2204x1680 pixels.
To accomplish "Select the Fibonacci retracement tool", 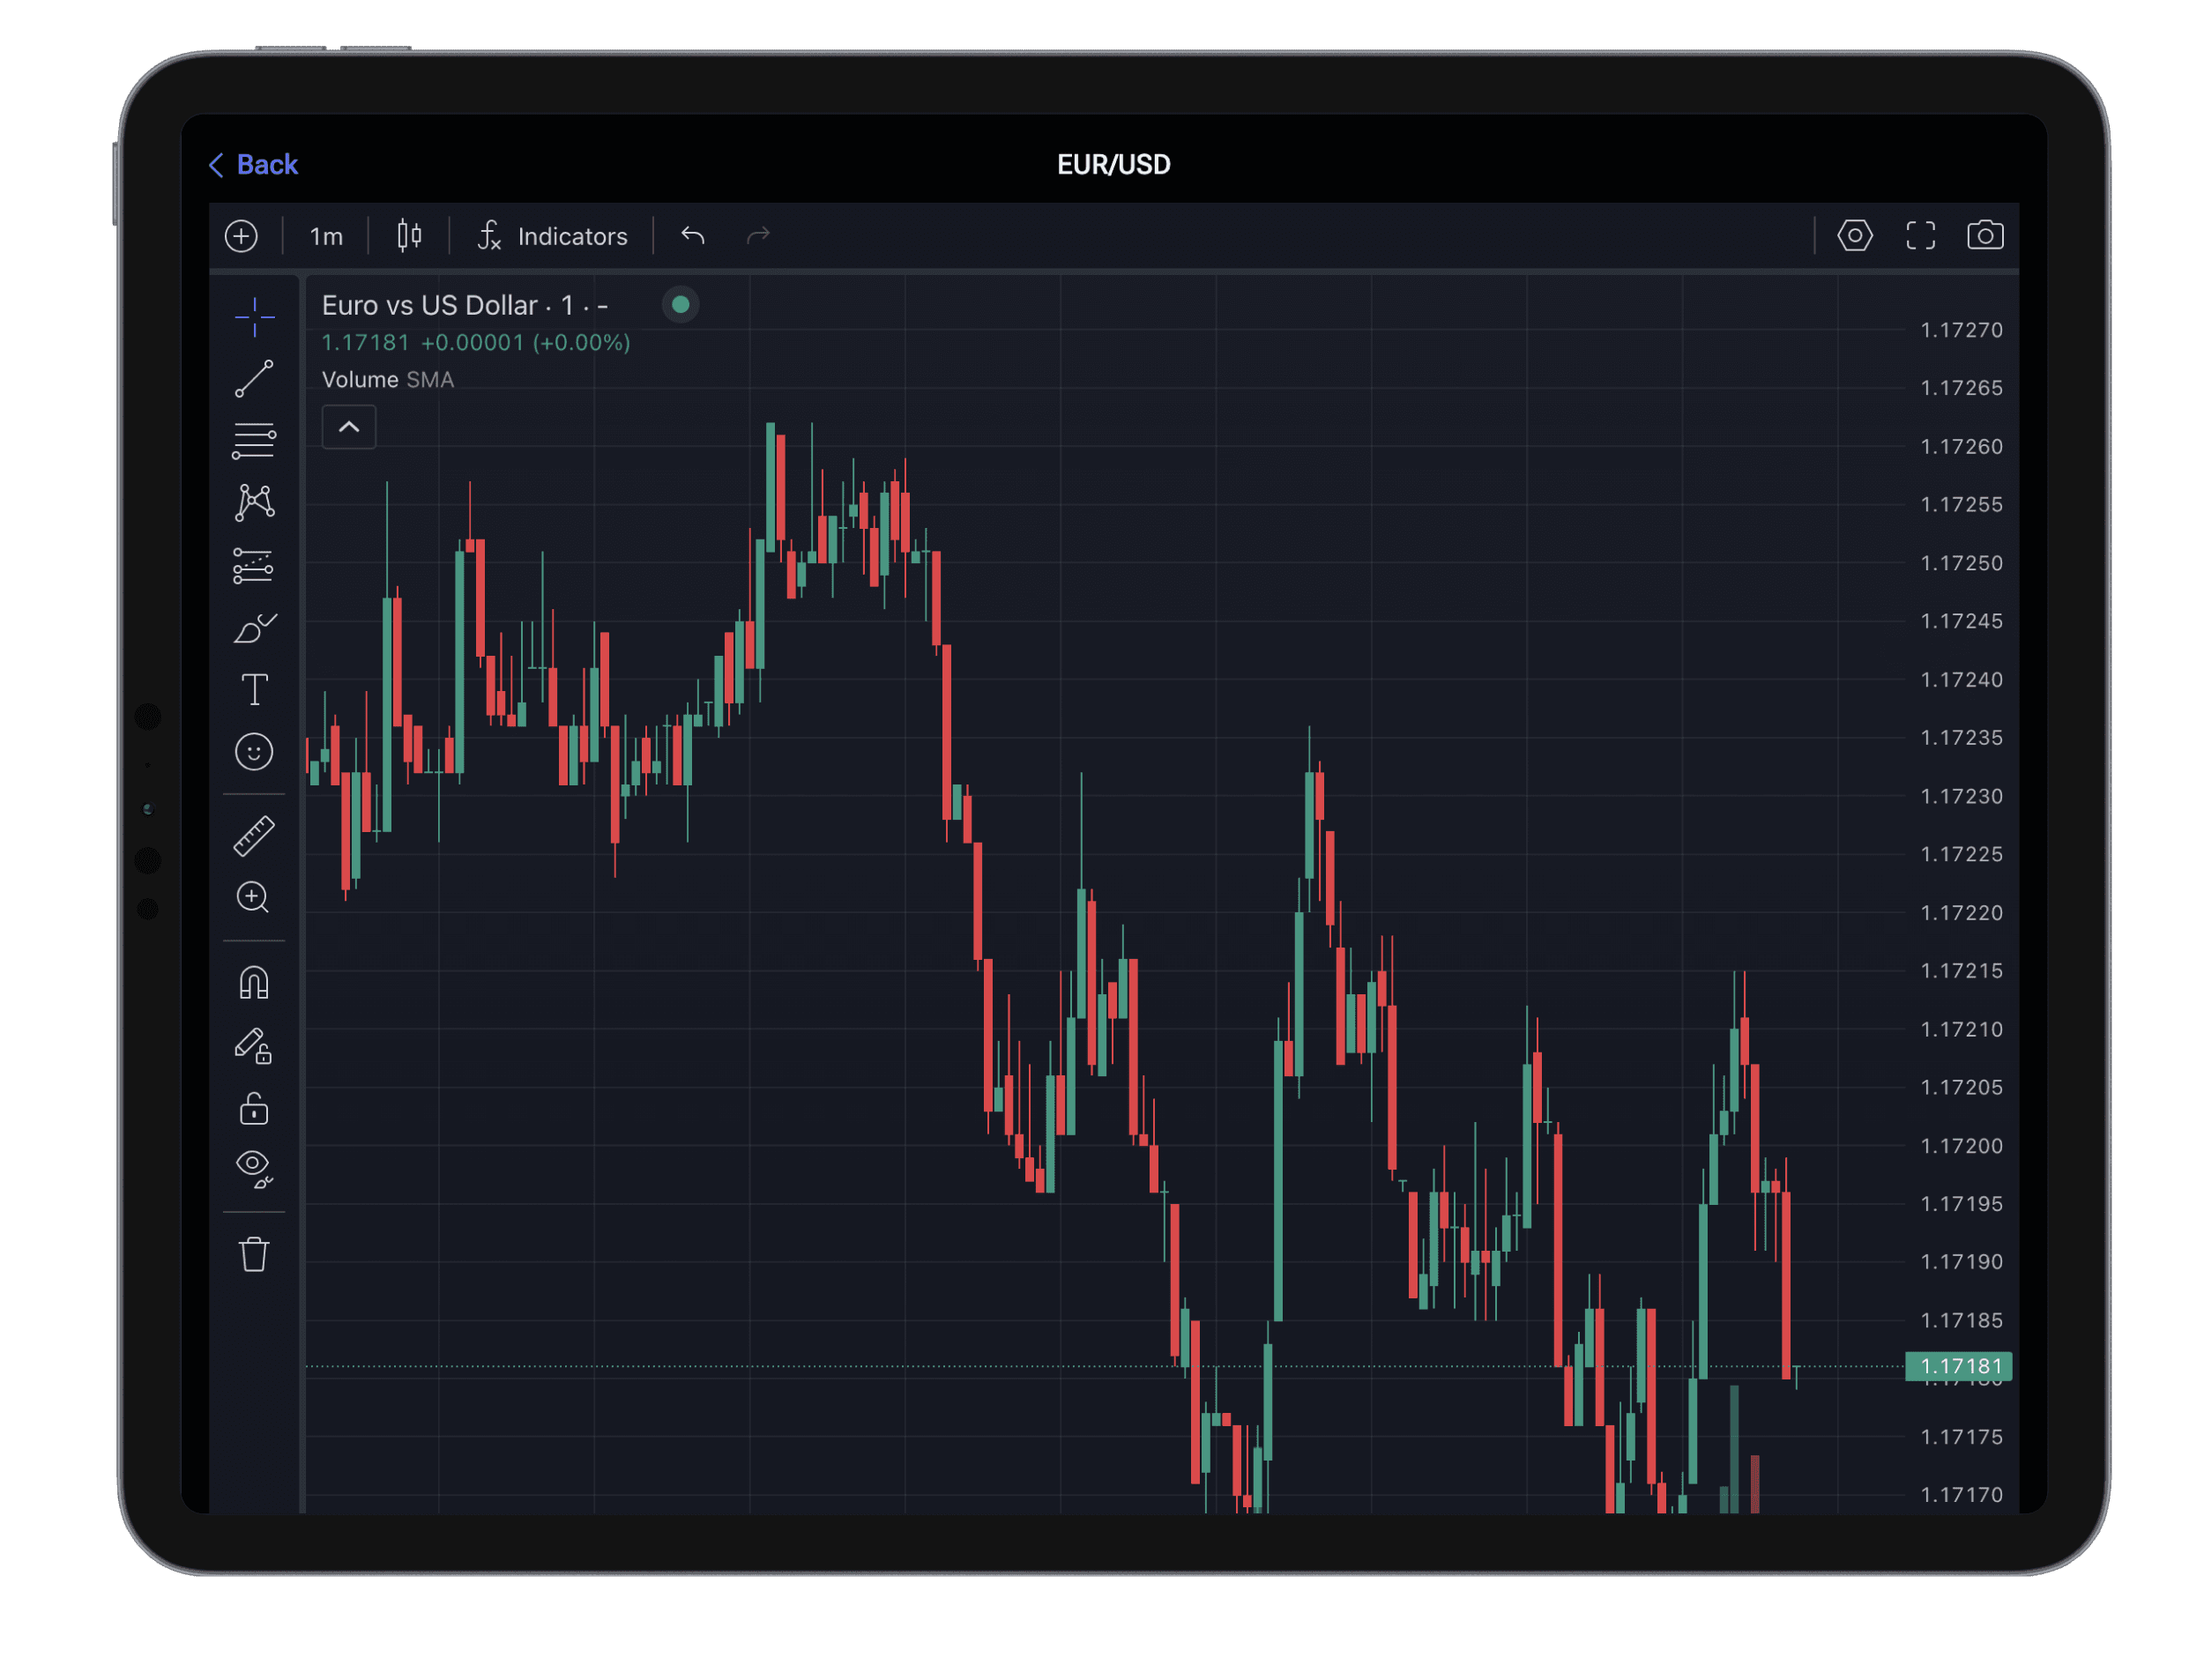I will 254,441.
